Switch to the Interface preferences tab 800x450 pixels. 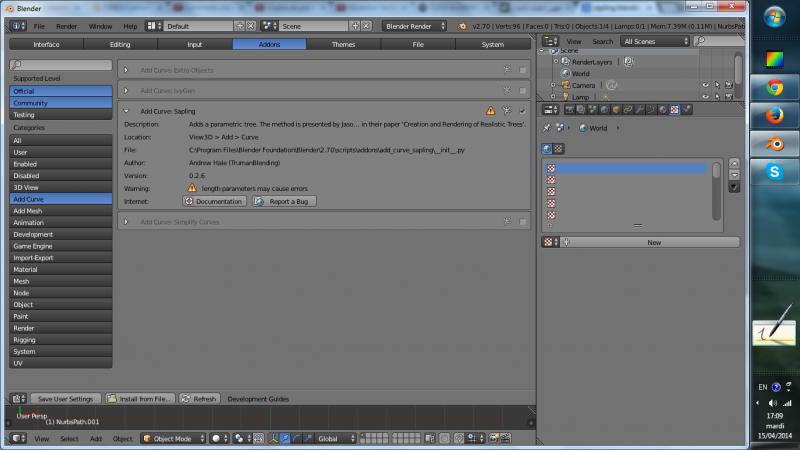[x=46, y=44]
